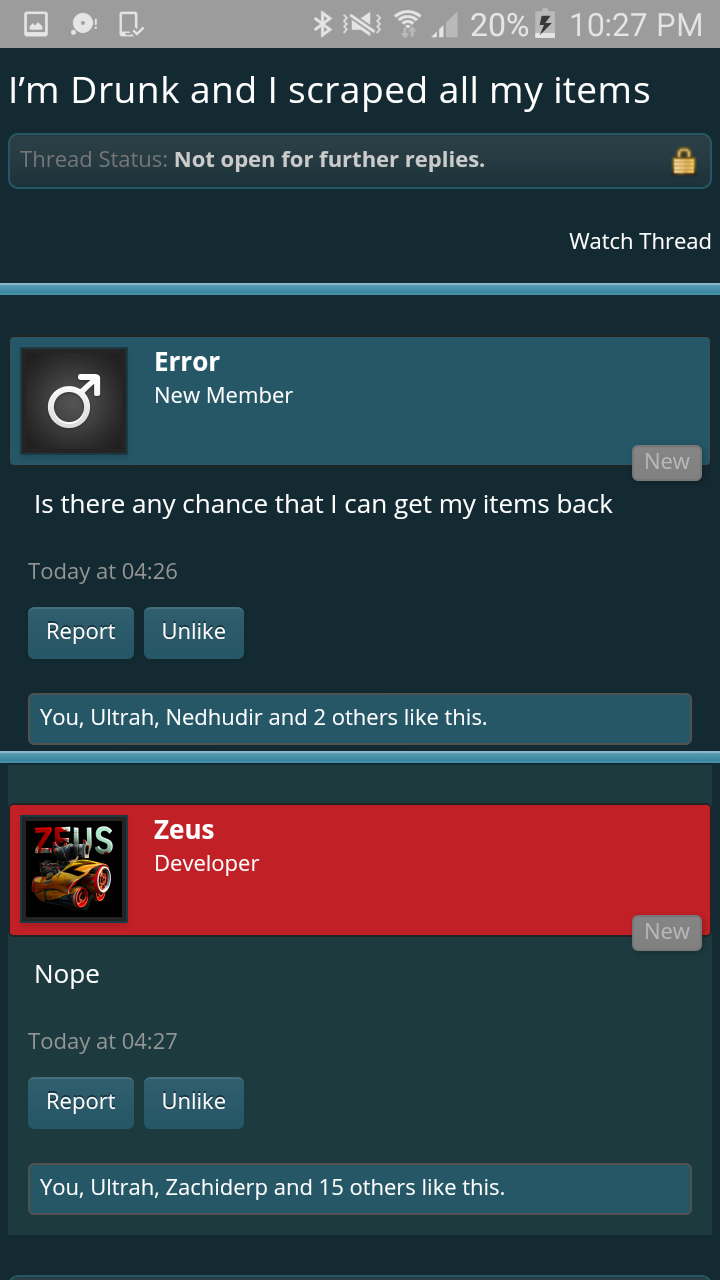Open Error's male symbol avatar
The width and height of the screenshot is (720, 1280).
[74, 401]
